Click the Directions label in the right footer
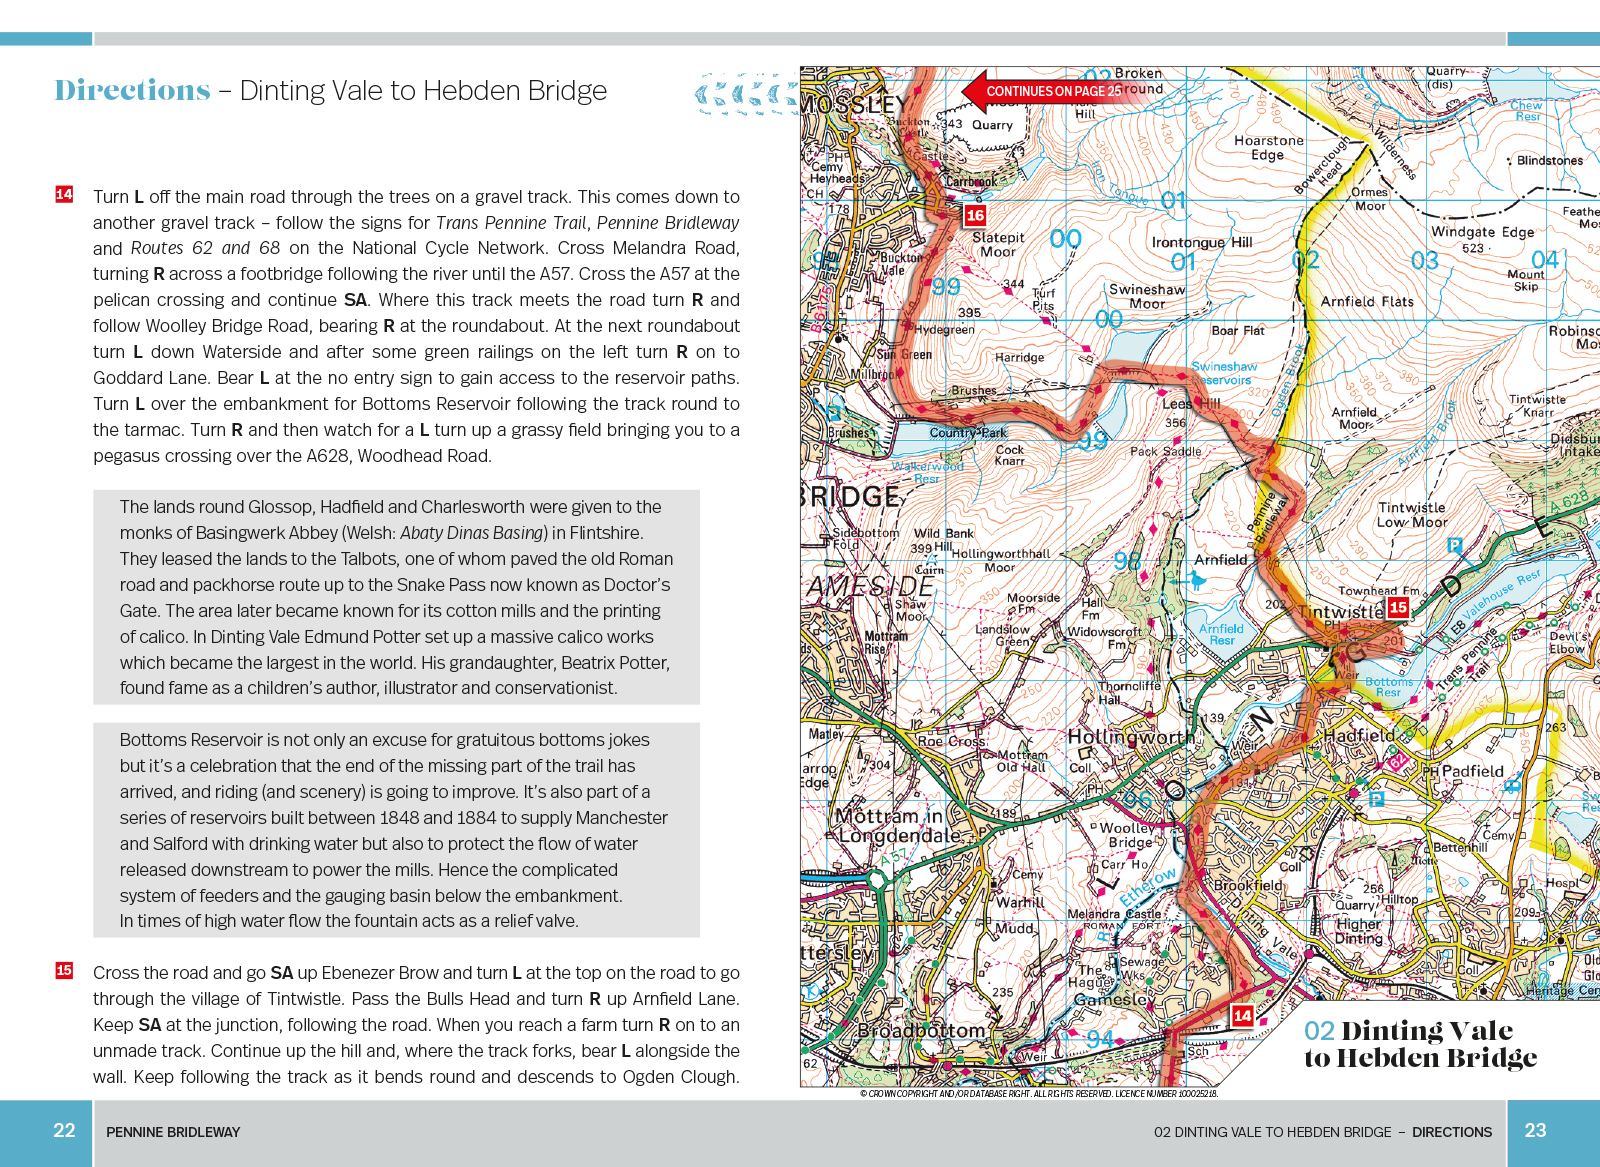Image resolution: width=1600 pixels, height=1167 pixels. click(1451, 1132)
